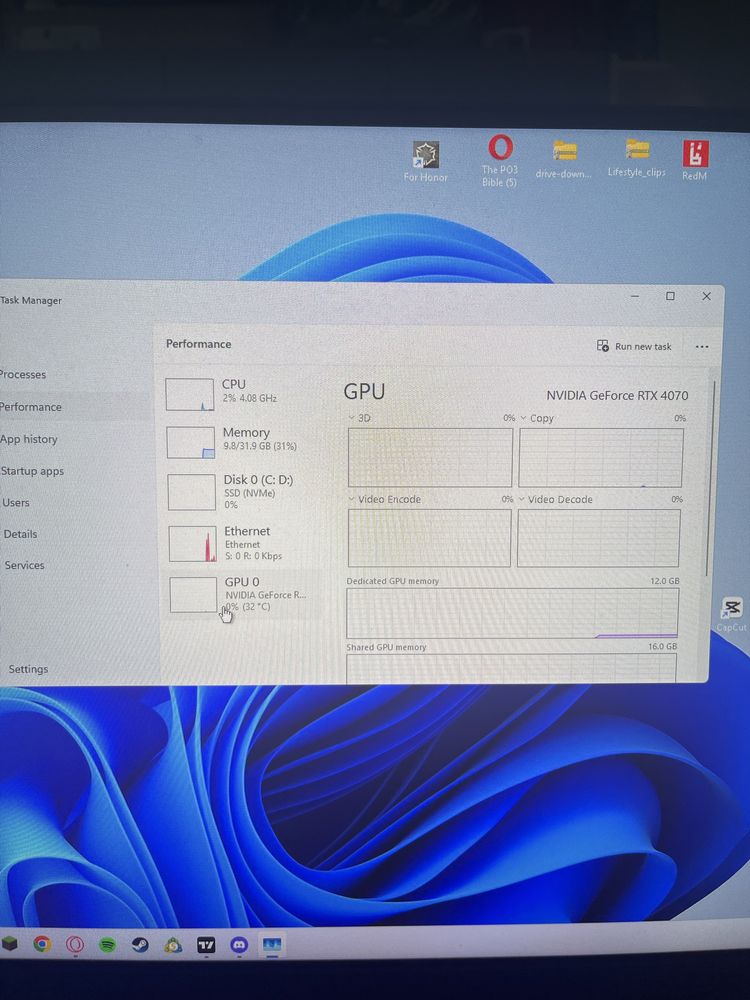Viewport: 750px width, 1000px height.
Task: Open the App history page
Action: pyautogui.click(x=29, y=439)
